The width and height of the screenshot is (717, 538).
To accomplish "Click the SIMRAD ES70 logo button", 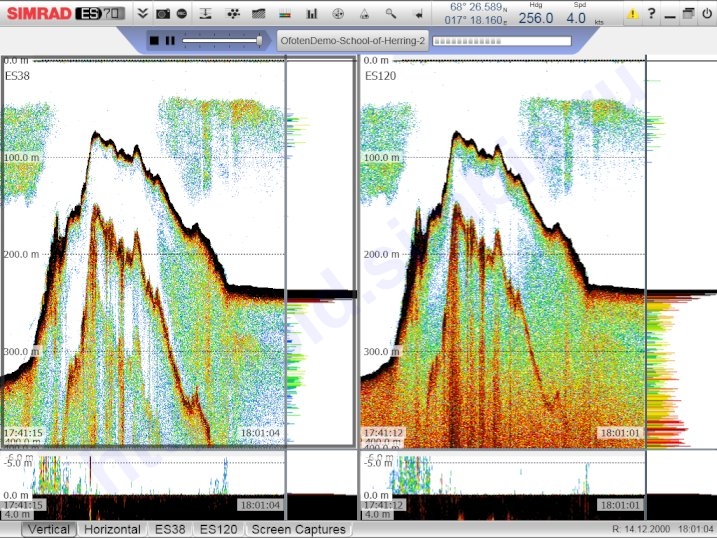I will click(64, 14).
